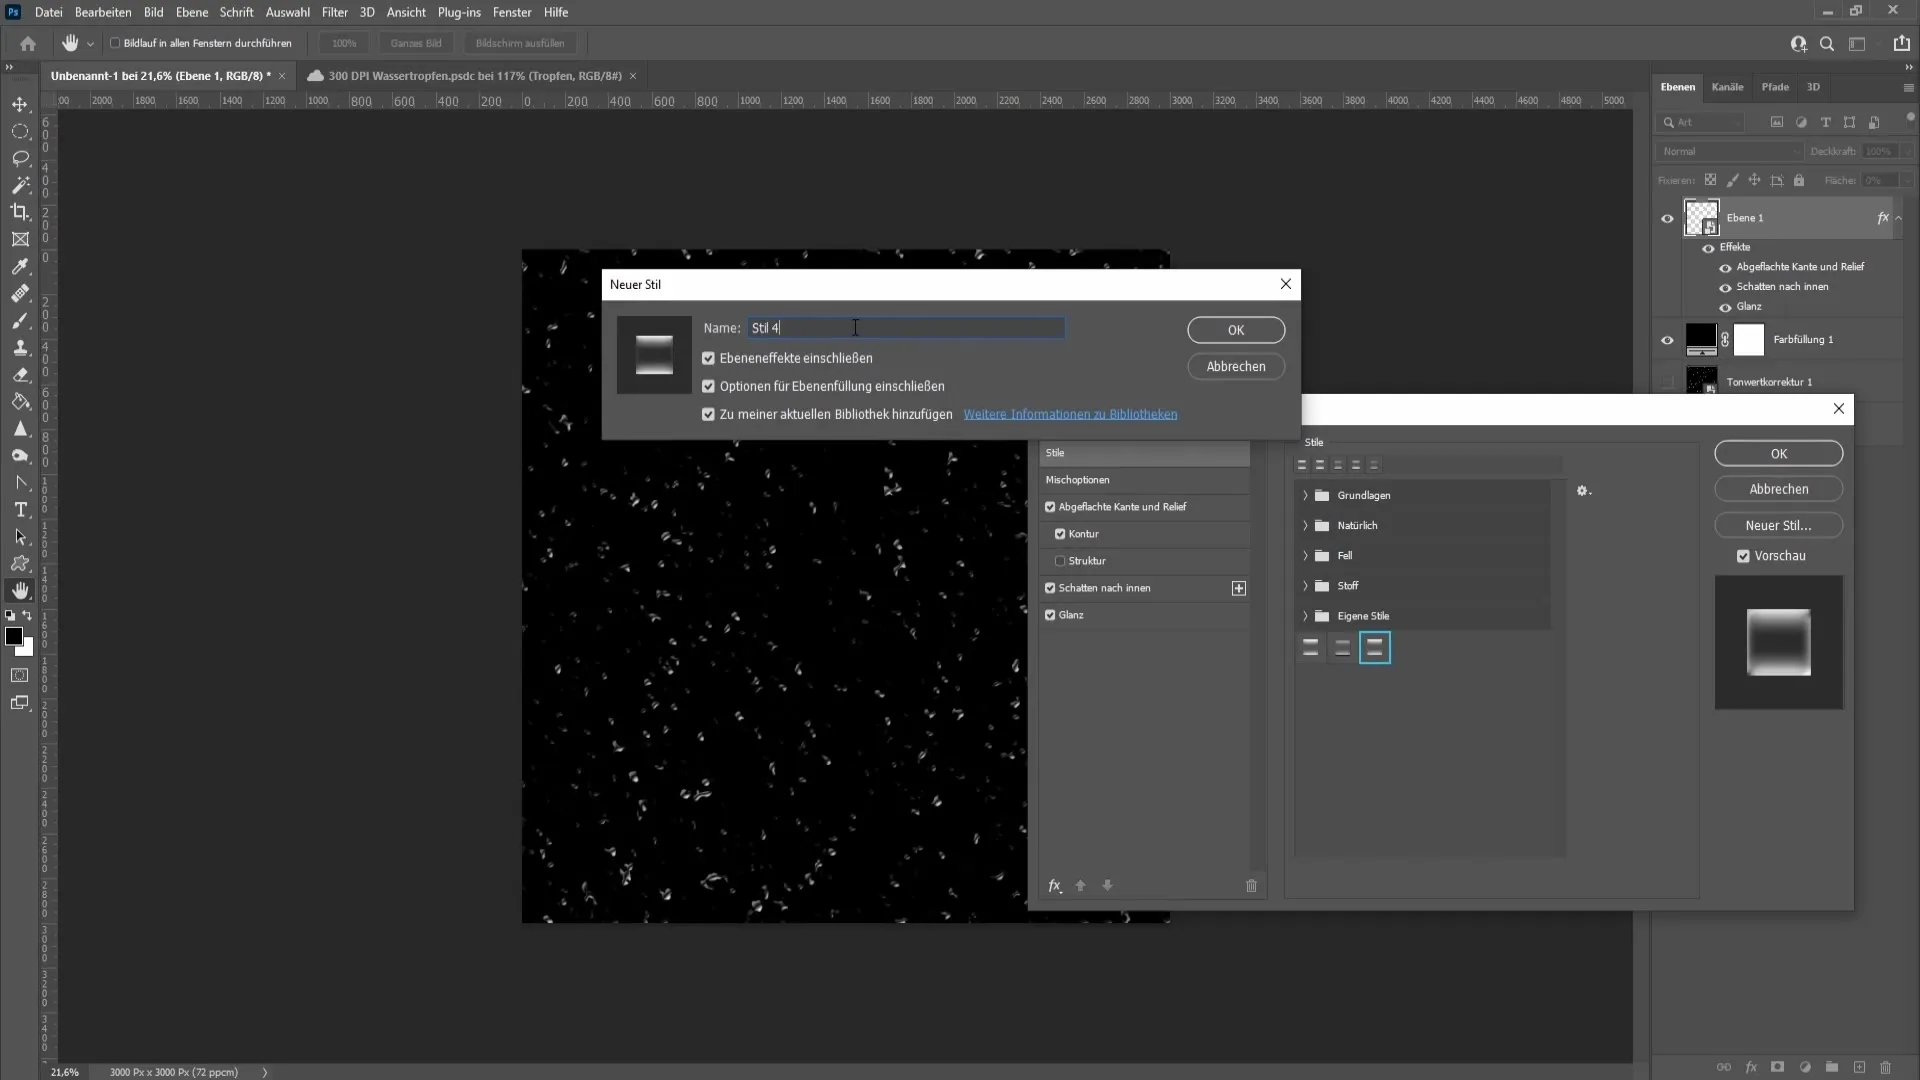
Task: Select Mischoptionen in style dialog
Action: click(1144, 480)
